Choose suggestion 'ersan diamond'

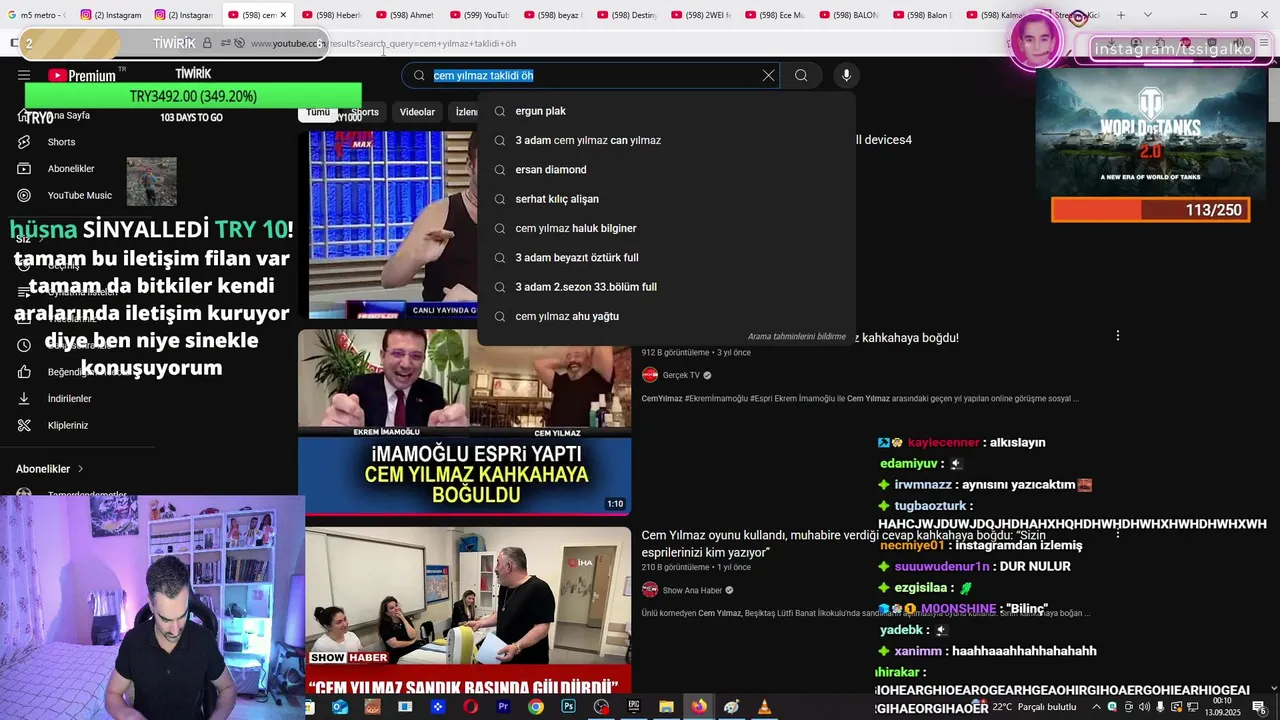point(666,170)
